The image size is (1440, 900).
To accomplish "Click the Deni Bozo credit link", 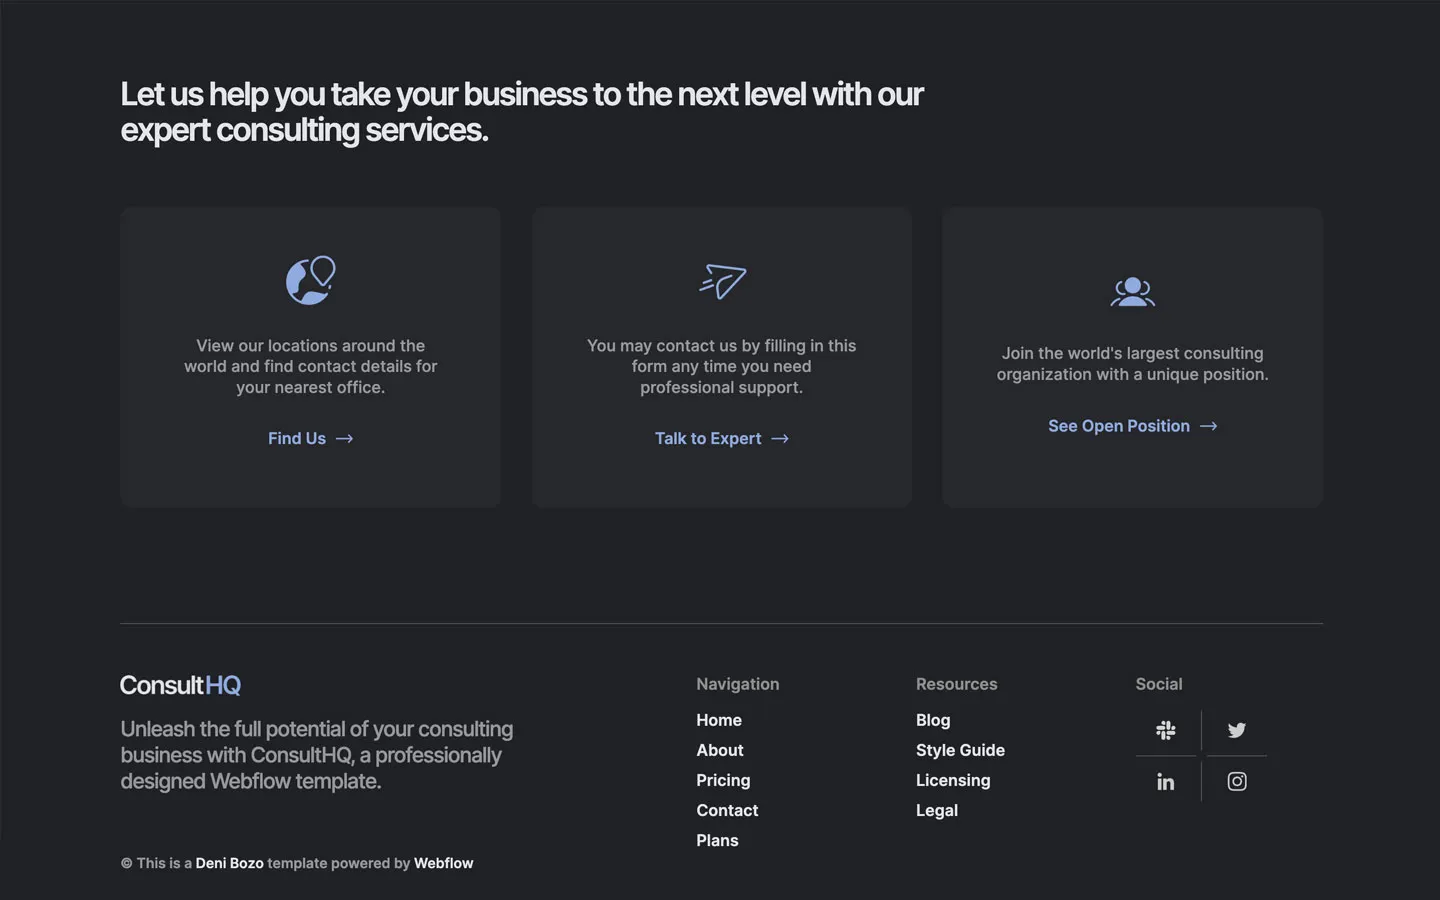I will click(x=230, y=863).
